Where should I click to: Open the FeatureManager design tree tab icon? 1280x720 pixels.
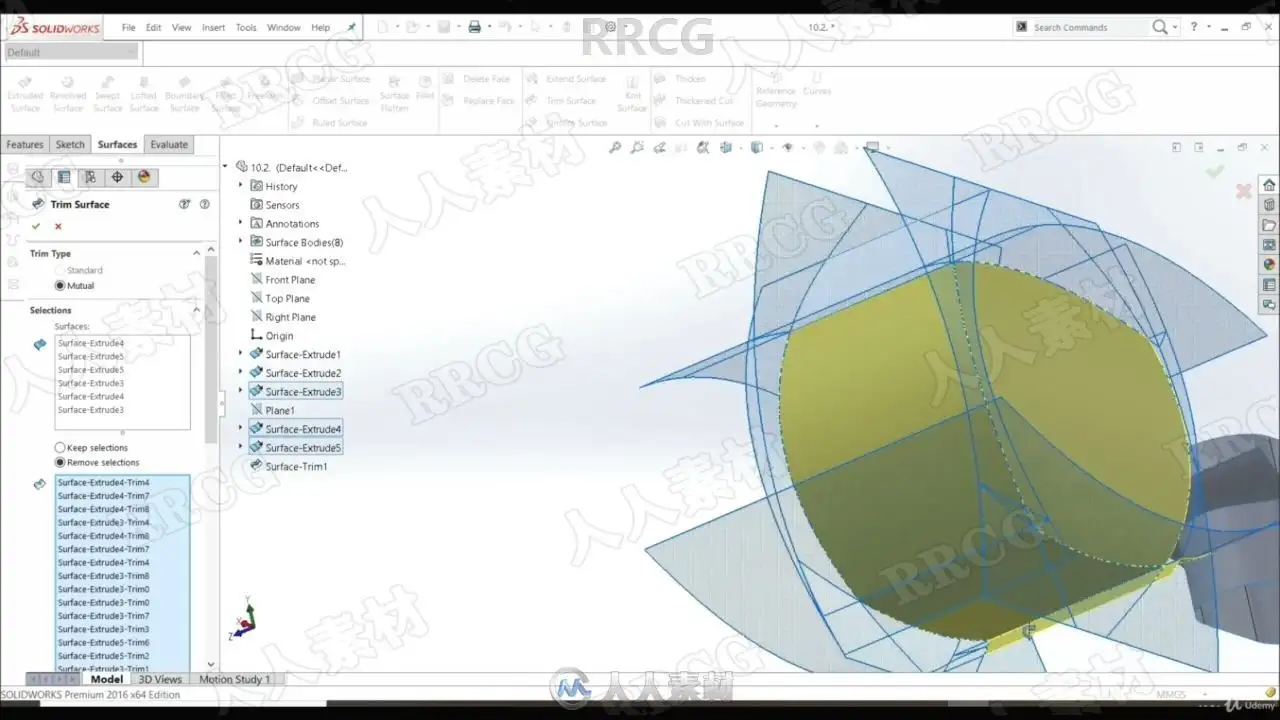point(37,177)
